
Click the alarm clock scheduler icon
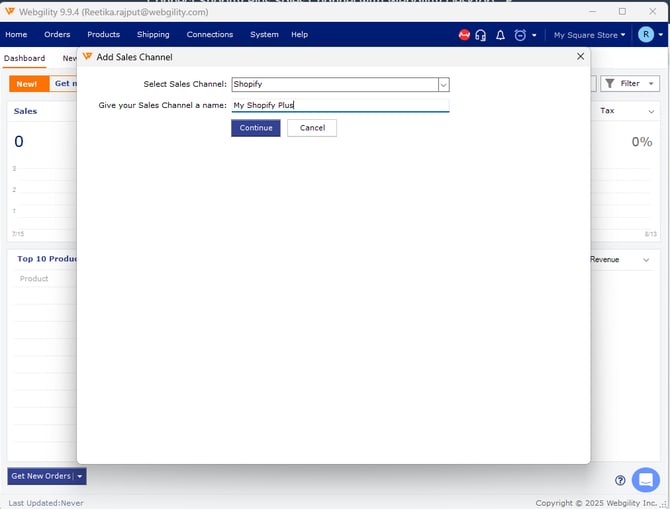click(520, 35)
